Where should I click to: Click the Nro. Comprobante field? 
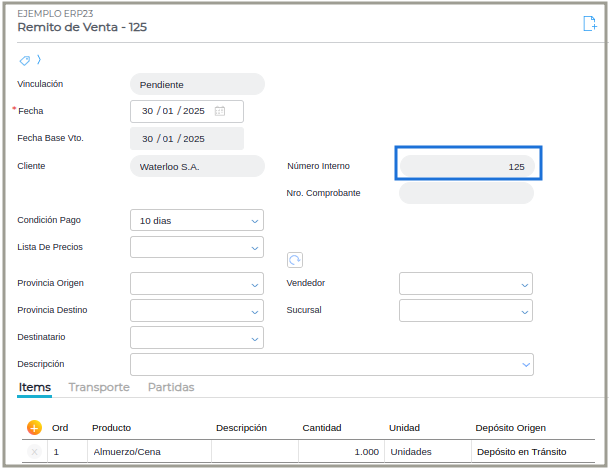[465, 193]
